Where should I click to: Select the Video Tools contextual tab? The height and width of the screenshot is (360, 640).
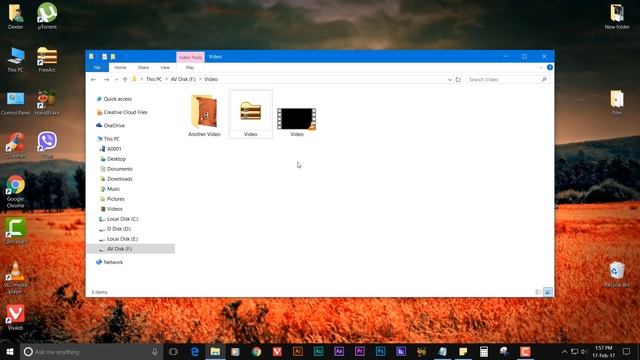pyautogui.click(x=190, y=57)
